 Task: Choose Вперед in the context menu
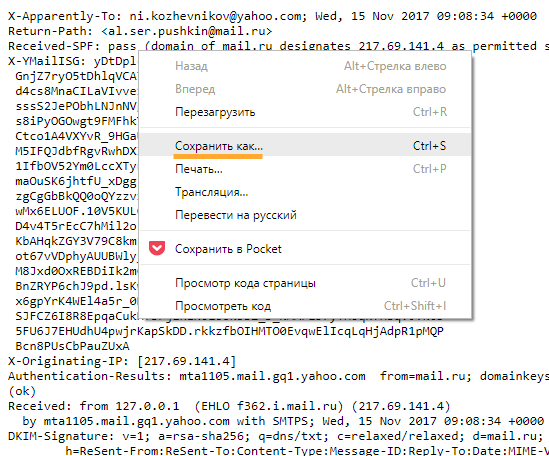(305, 89)
